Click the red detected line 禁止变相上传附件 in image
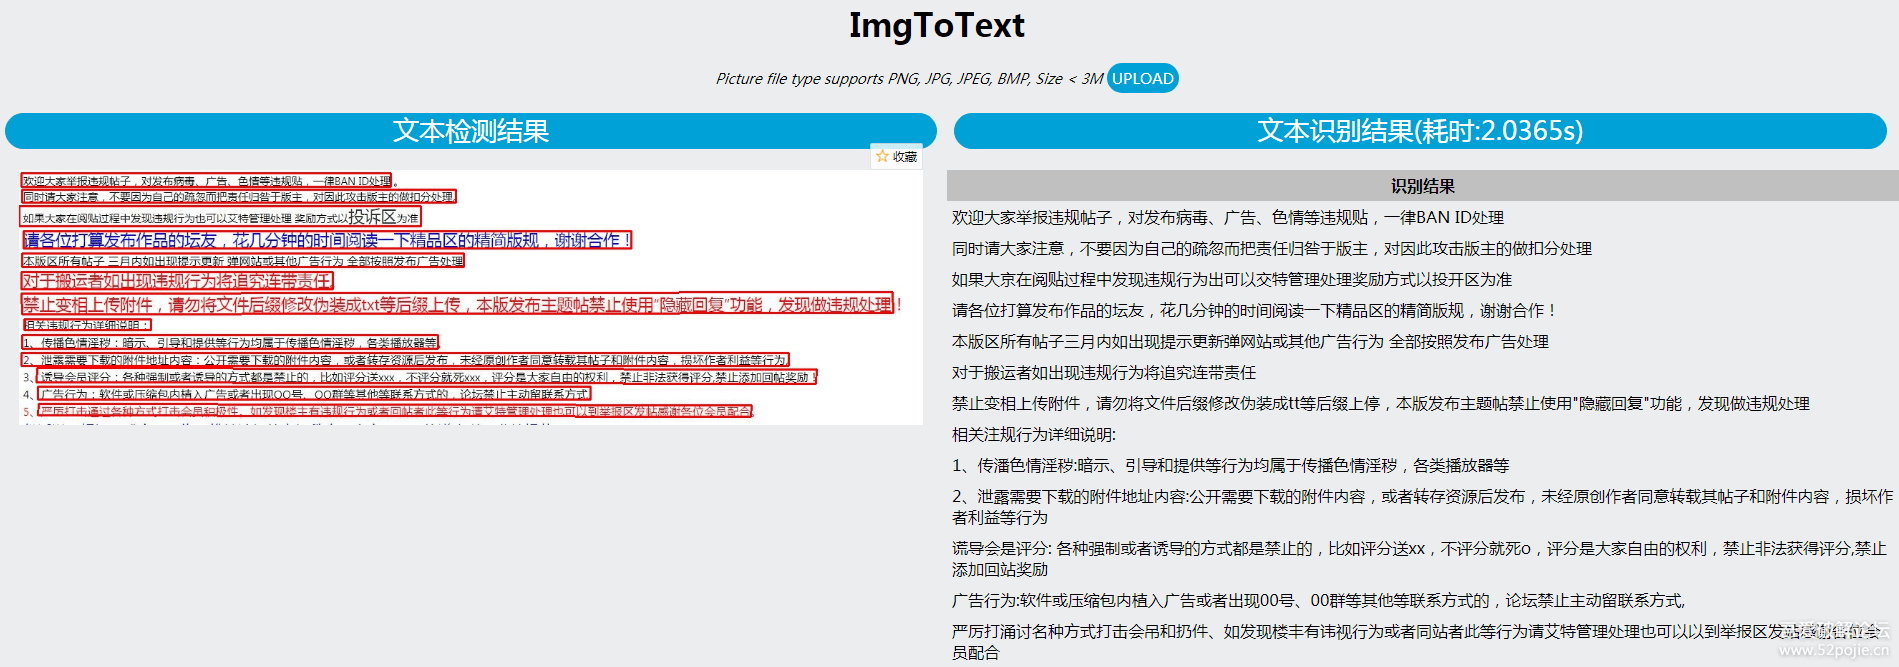This screenshot has width=1899, height=667. 457,304
